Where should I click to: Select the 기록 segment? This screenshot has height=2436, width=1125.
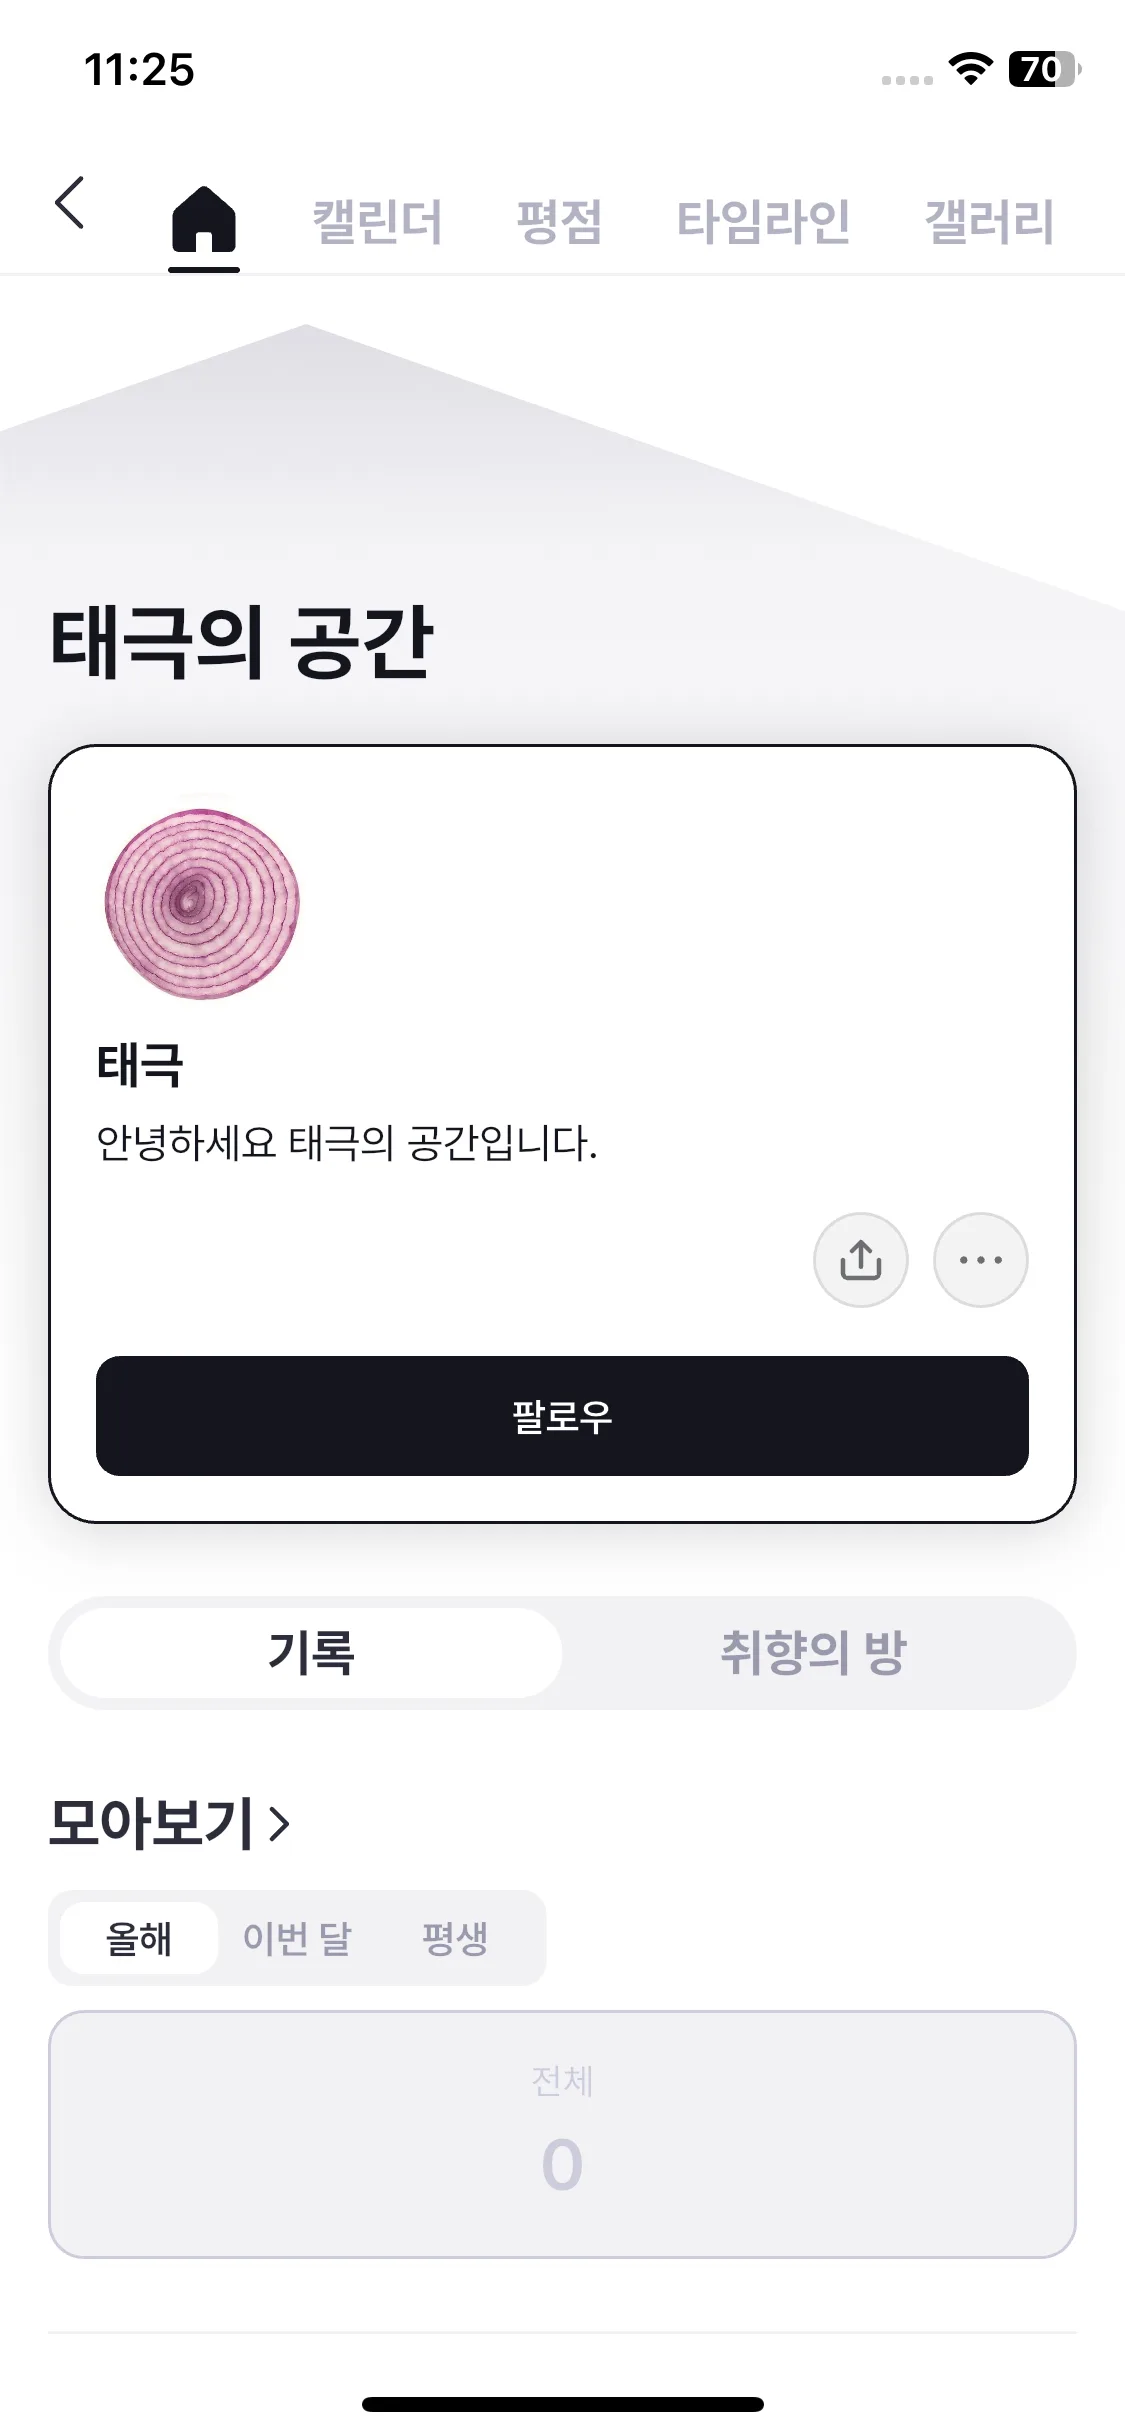(x=311, y=1652)
